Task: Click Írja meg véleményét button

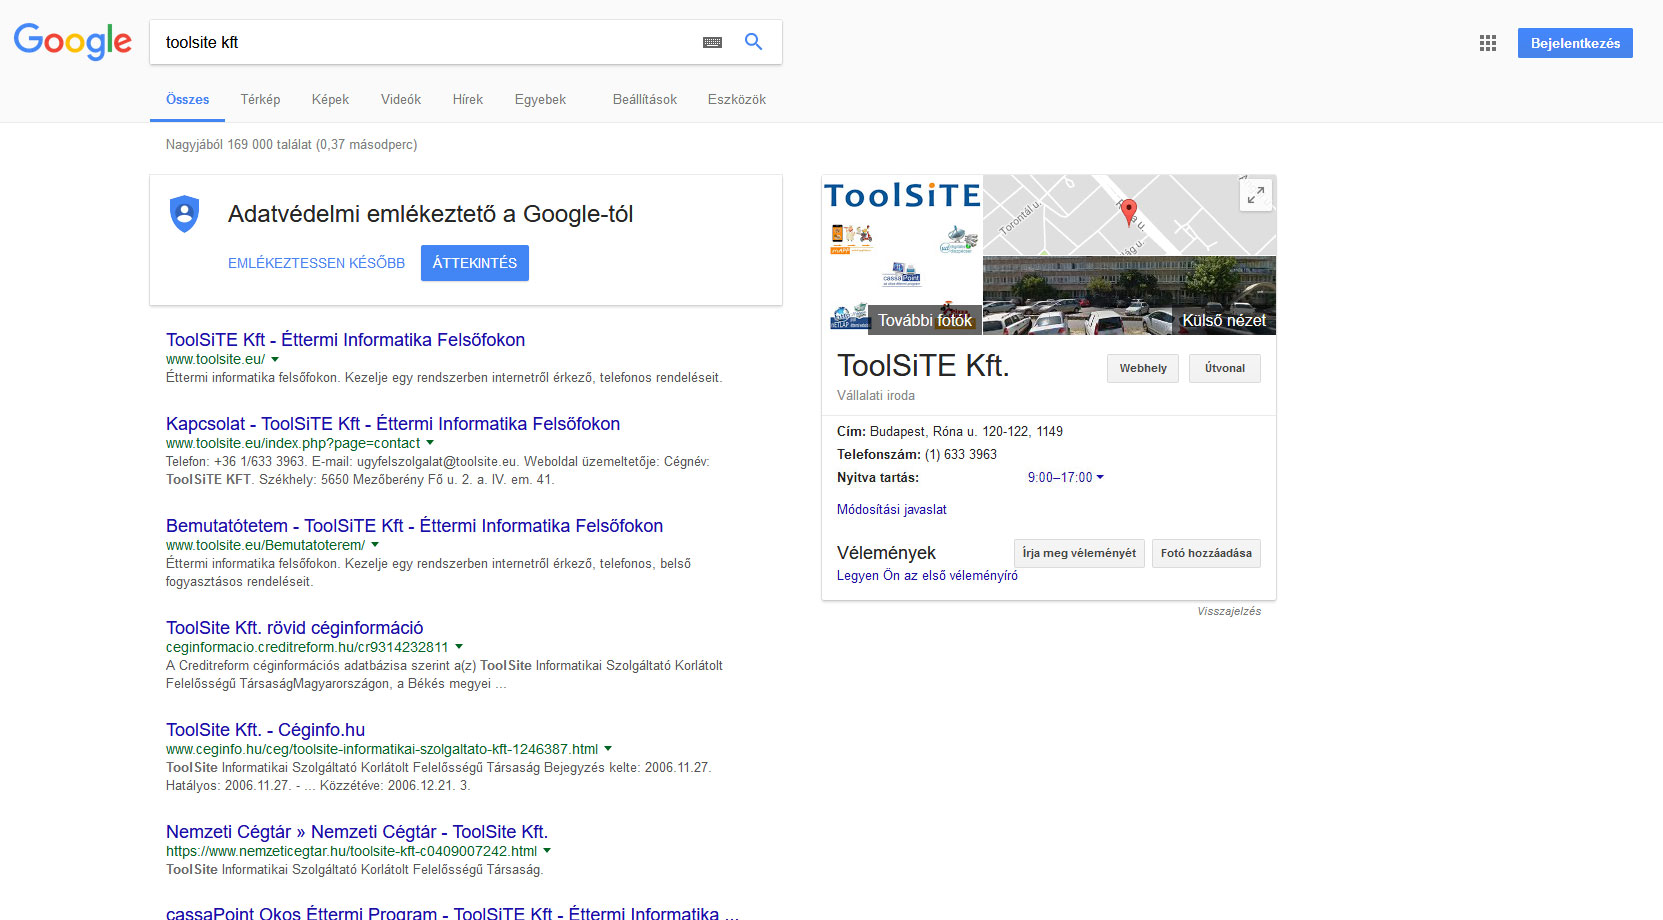Action: [x=1079, y=553]
